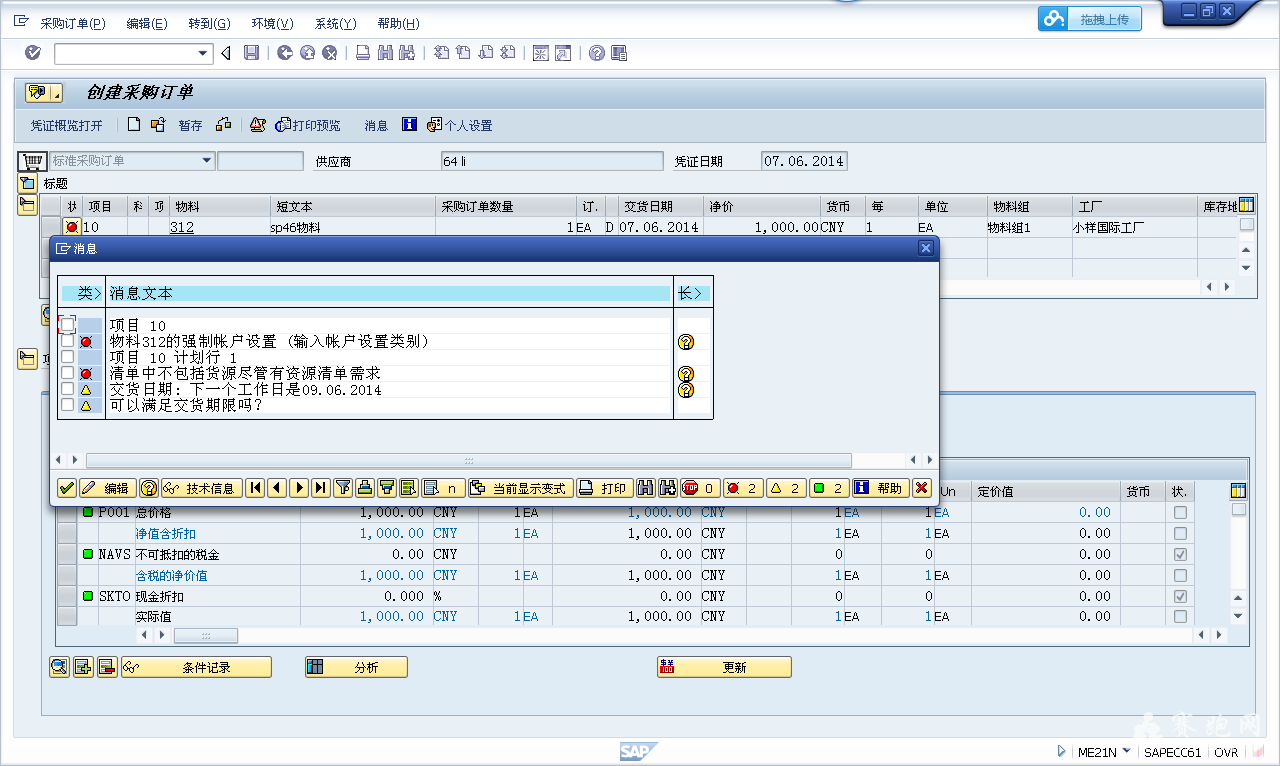Click the 分析 button
Image resolution: width=1280 pixels, height=766 pixels.
pos(356,667)
